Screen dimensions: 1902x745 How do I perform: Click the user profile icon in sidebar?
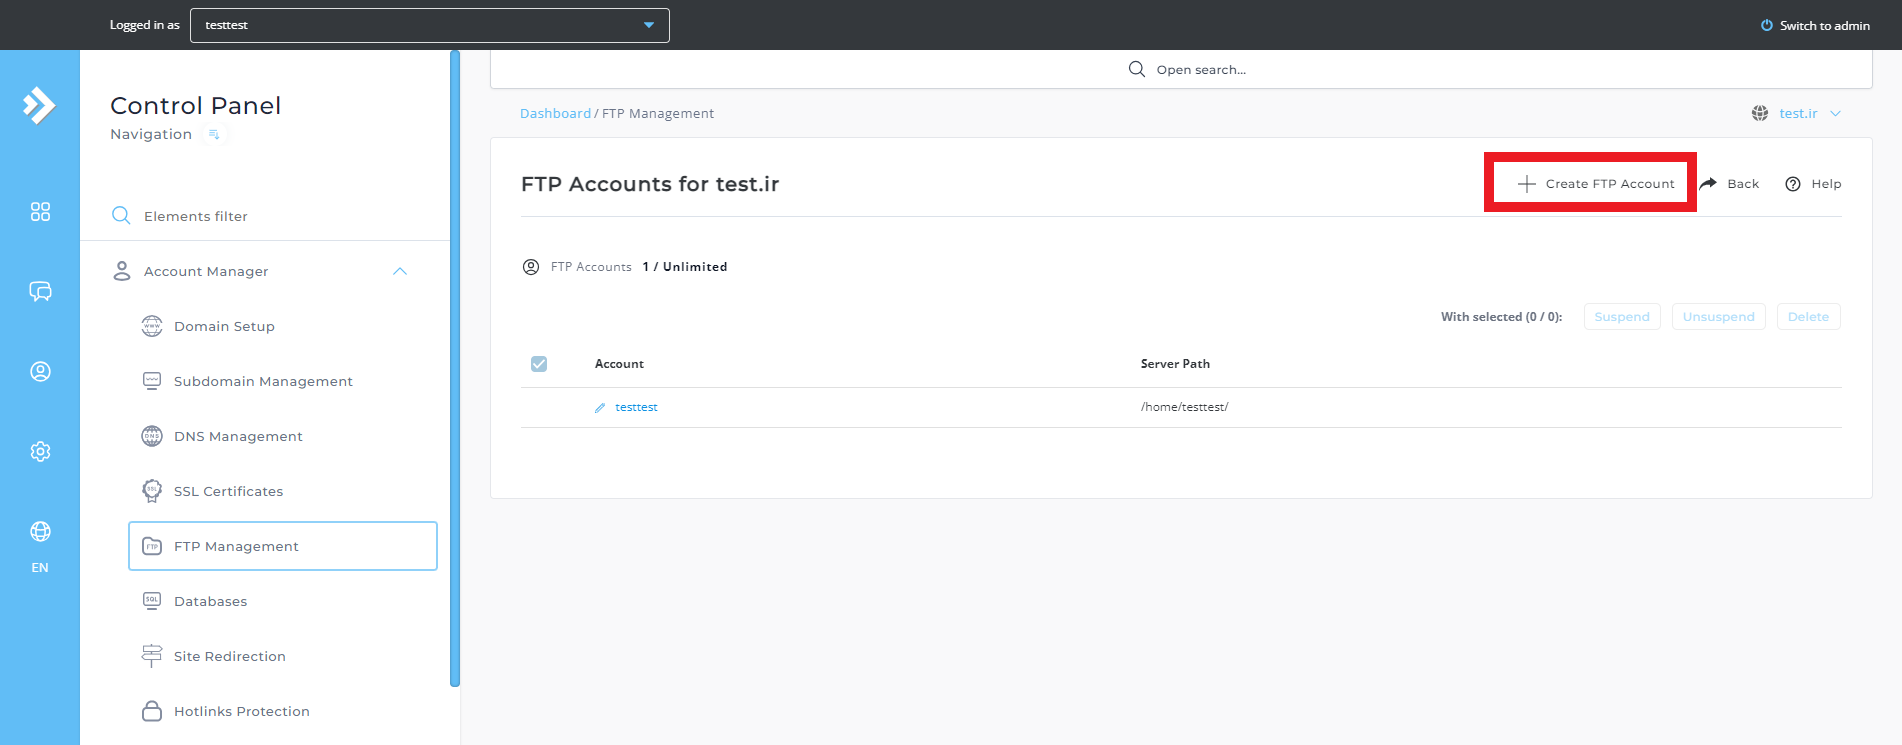[x=40, y=372]
